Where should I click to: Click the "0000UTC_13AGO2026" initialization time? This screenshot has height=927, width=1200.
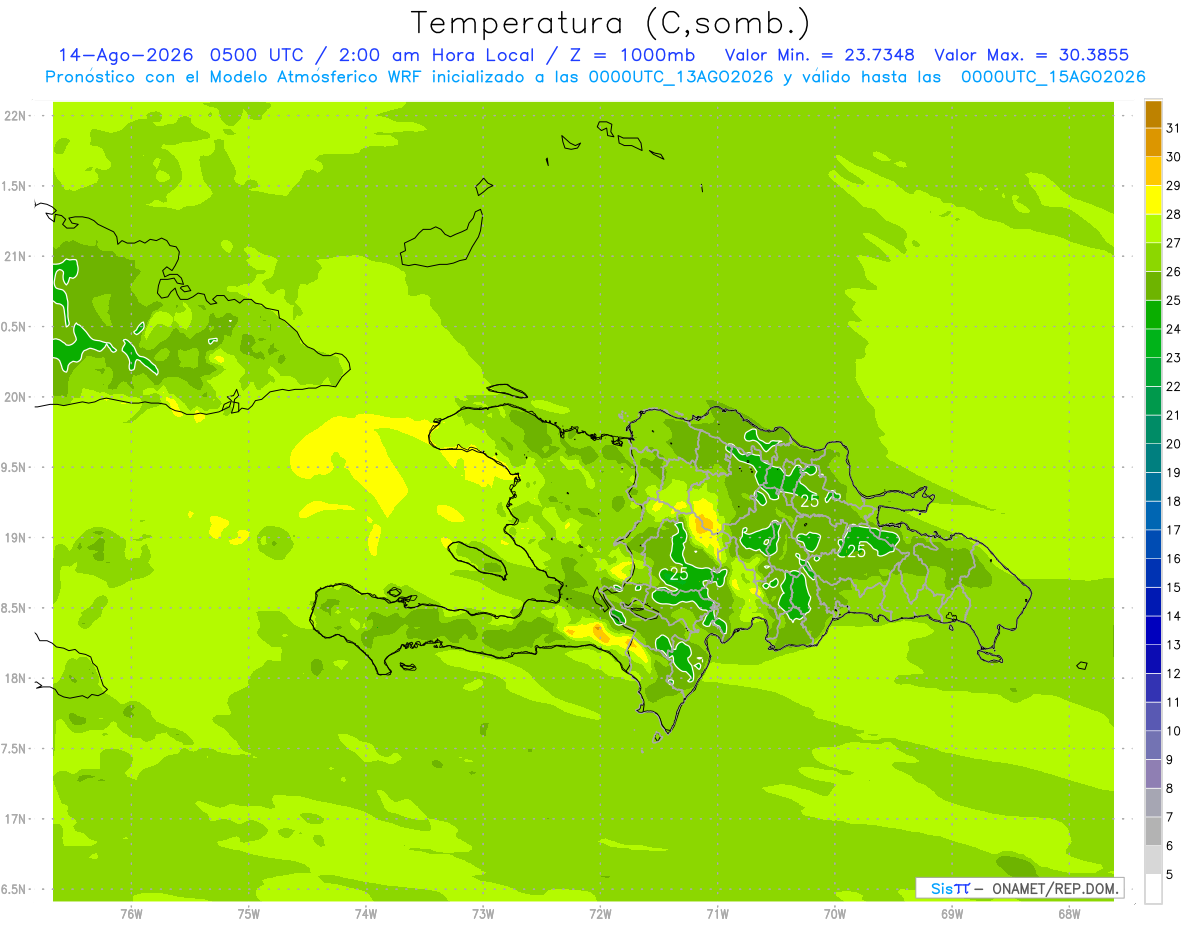point(681,77)
